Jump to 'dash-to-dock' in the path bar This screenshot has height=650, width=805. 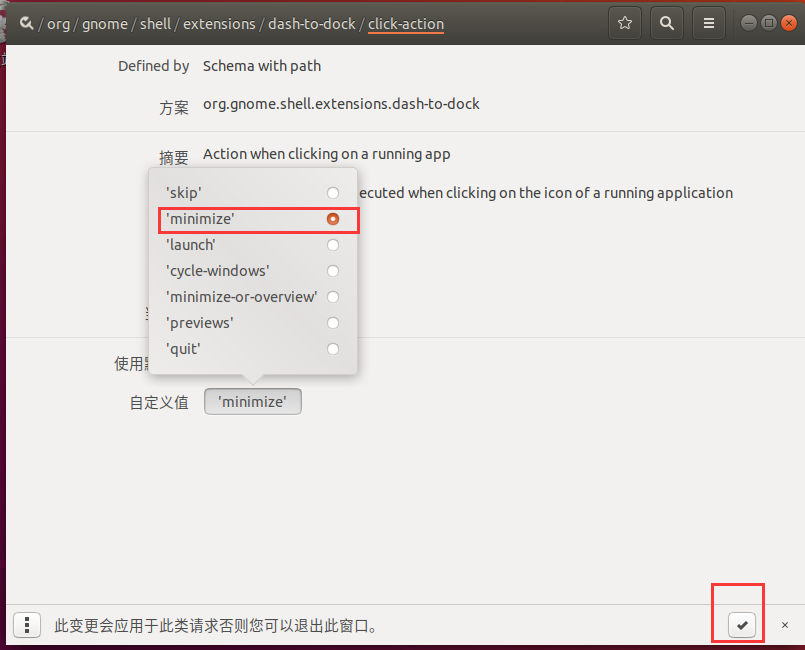[312, 24]
